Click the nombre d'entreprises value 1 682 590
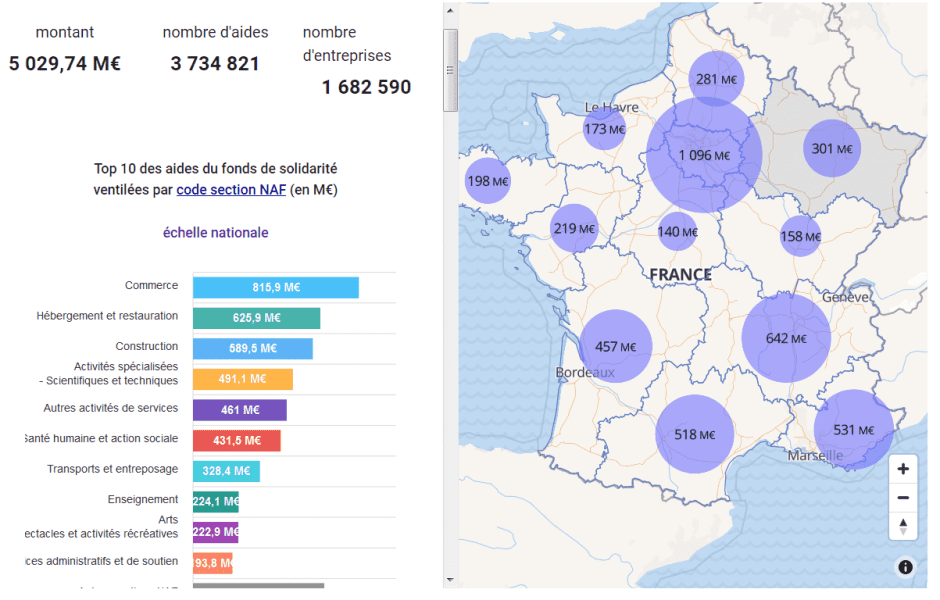The image size is (940, 600). tap(366, 87)
